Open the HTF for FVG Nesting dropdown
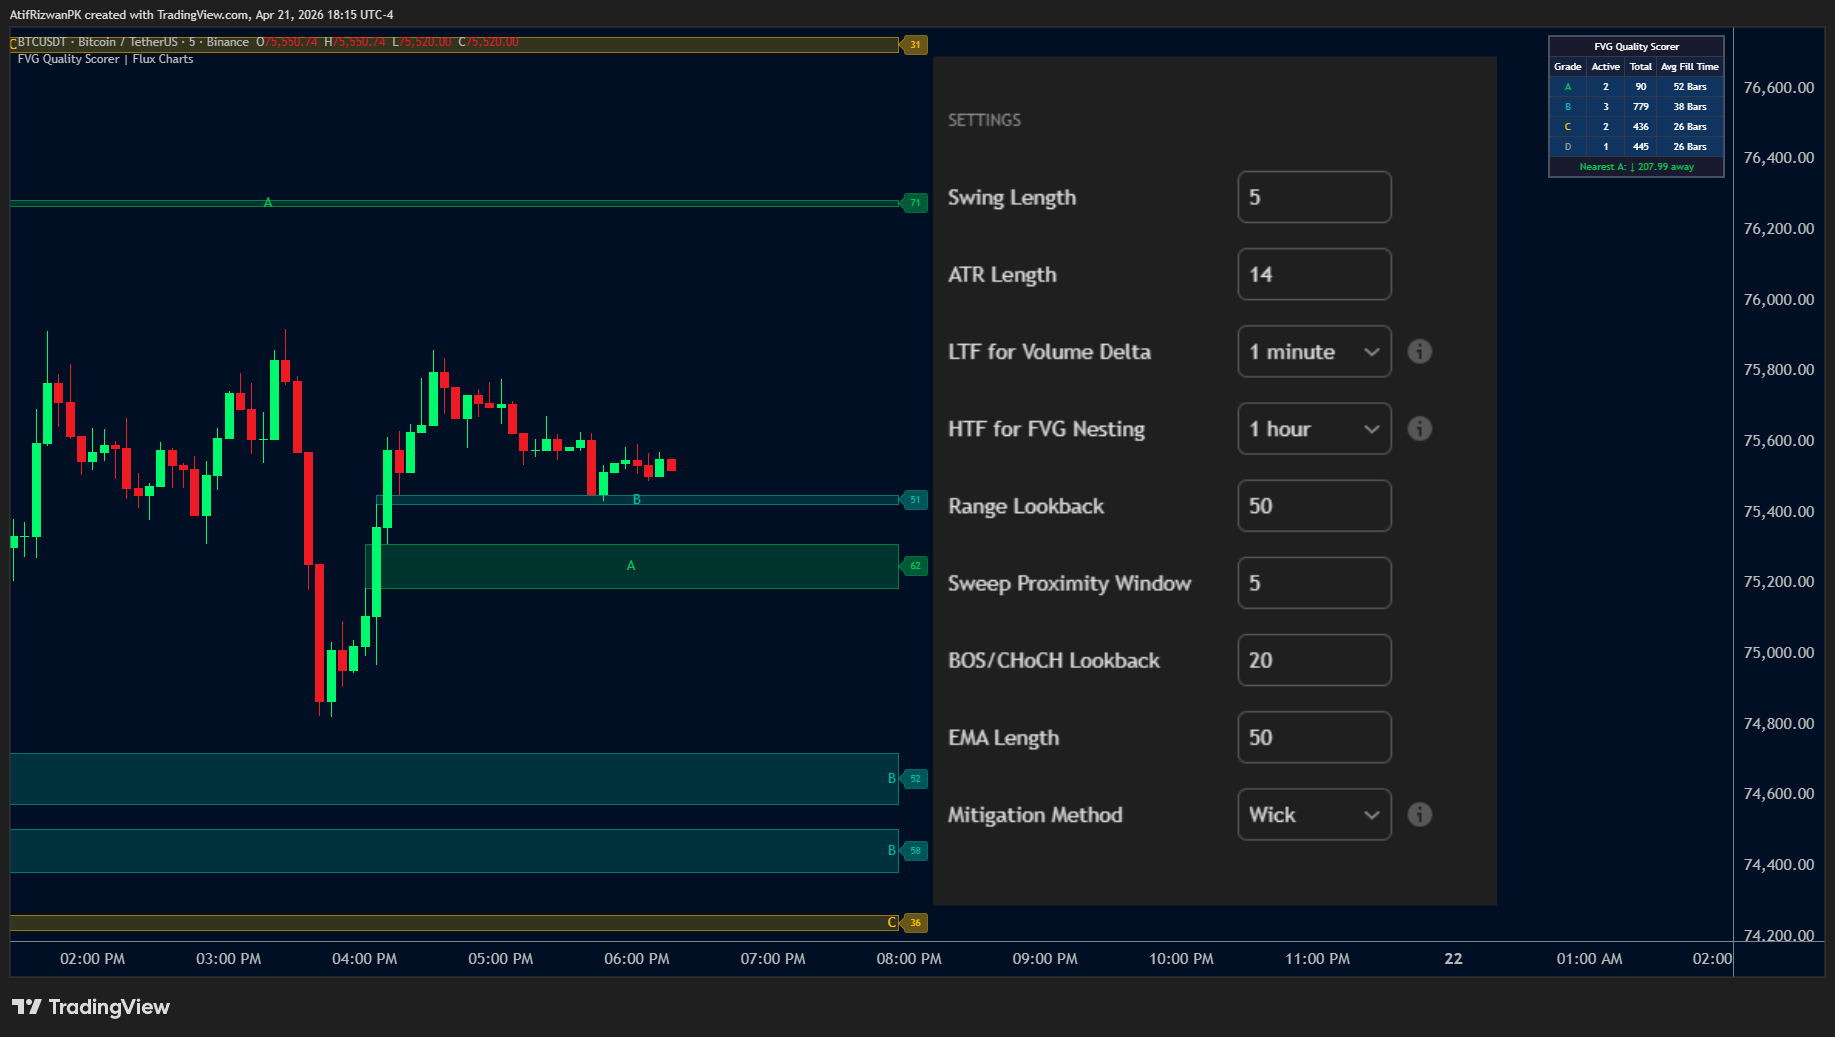The image size is (1835, 1037). pos(1314,428)
